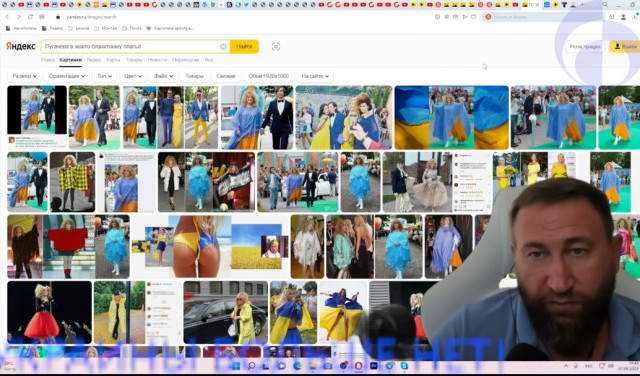The height and width of the screenshot is (376, 640).
Task: Click the Yandex logo
Action: click(x=21, y=46)
